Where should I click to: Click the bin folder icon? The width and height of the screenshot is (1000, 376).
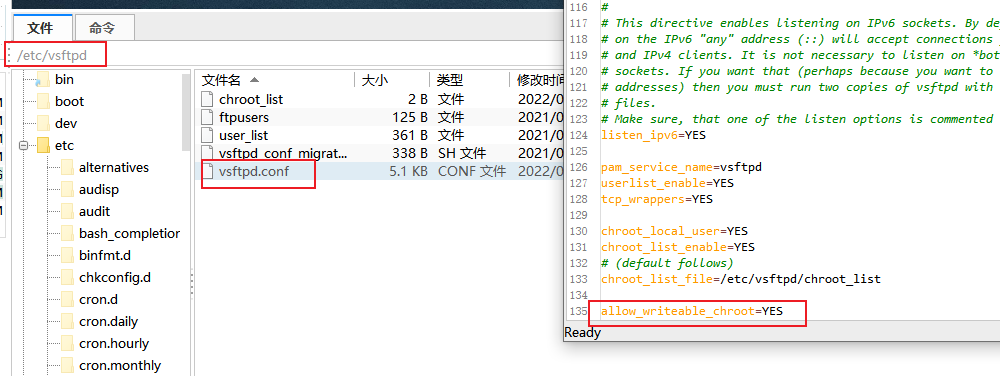pos(43,80)
